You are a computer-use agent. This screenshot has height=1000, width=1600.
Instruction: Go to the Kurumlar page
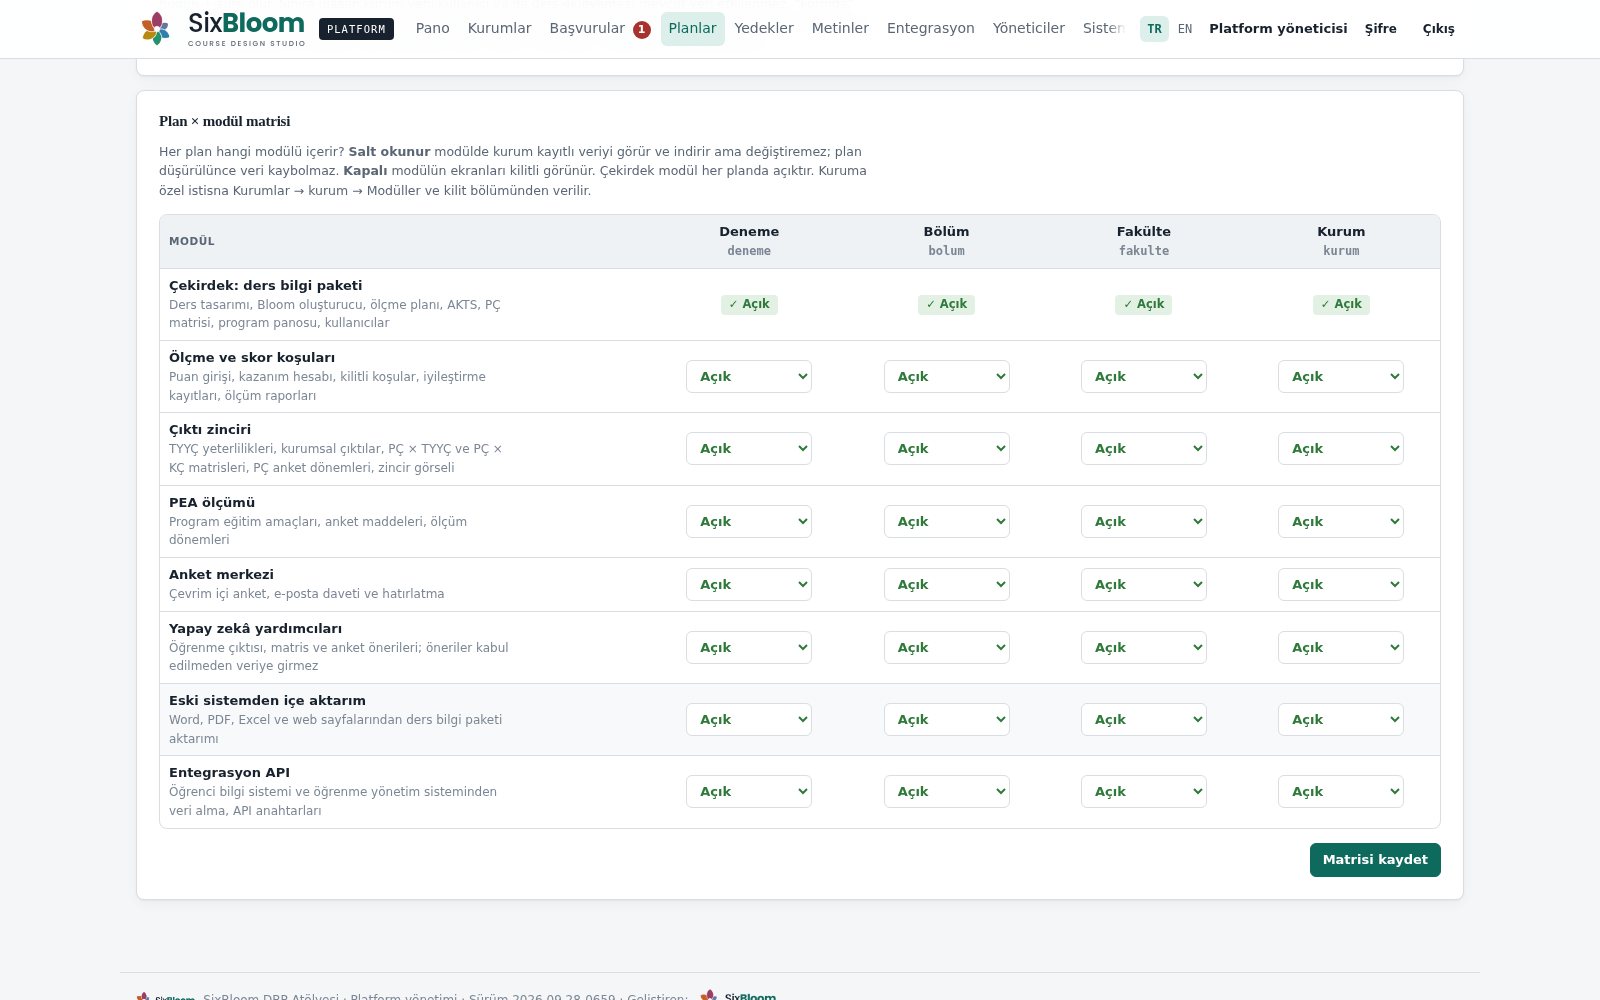[x=499, y=28]
